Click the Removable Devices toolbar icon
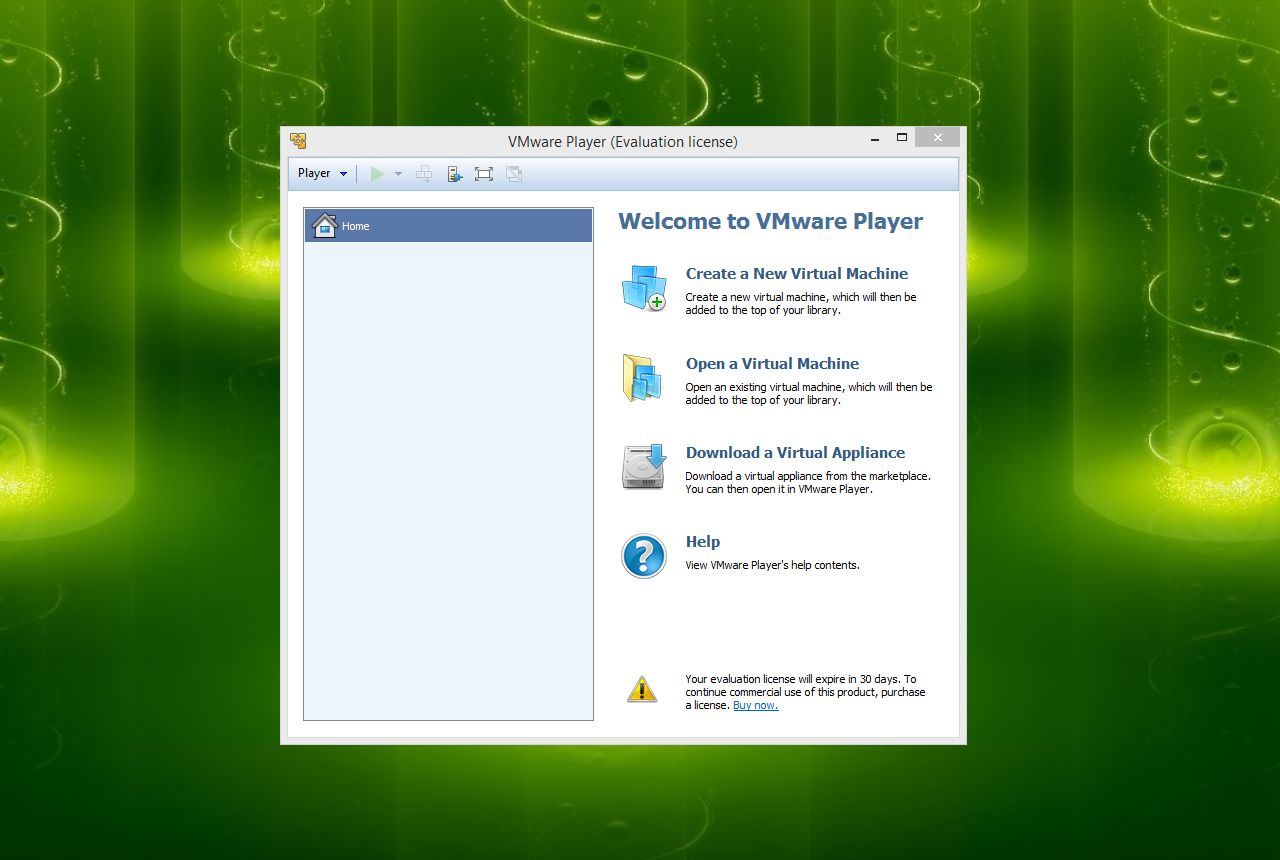The width and height of the screenshot is (1280, 860). point(455,174)
